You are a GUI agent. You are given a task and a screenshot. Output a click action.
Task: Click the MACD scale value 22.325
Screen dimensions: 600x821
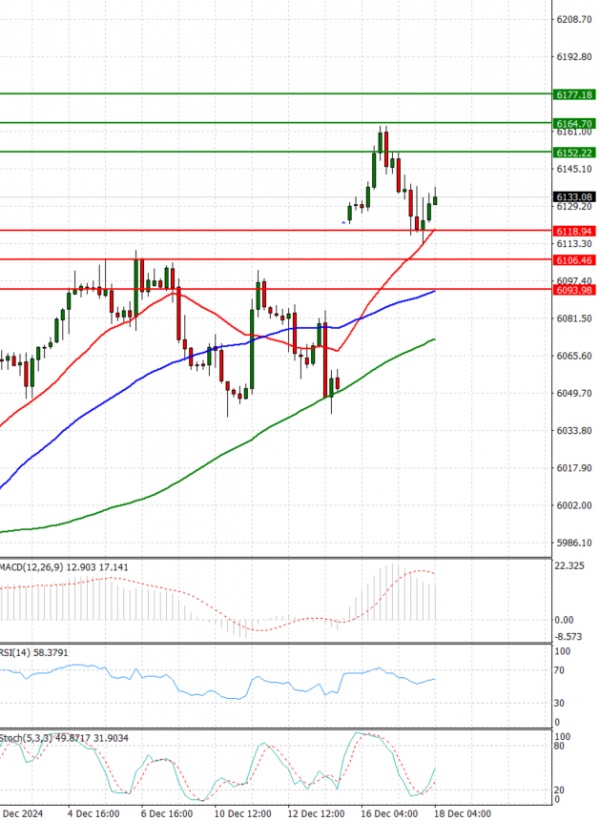(570, 567)
